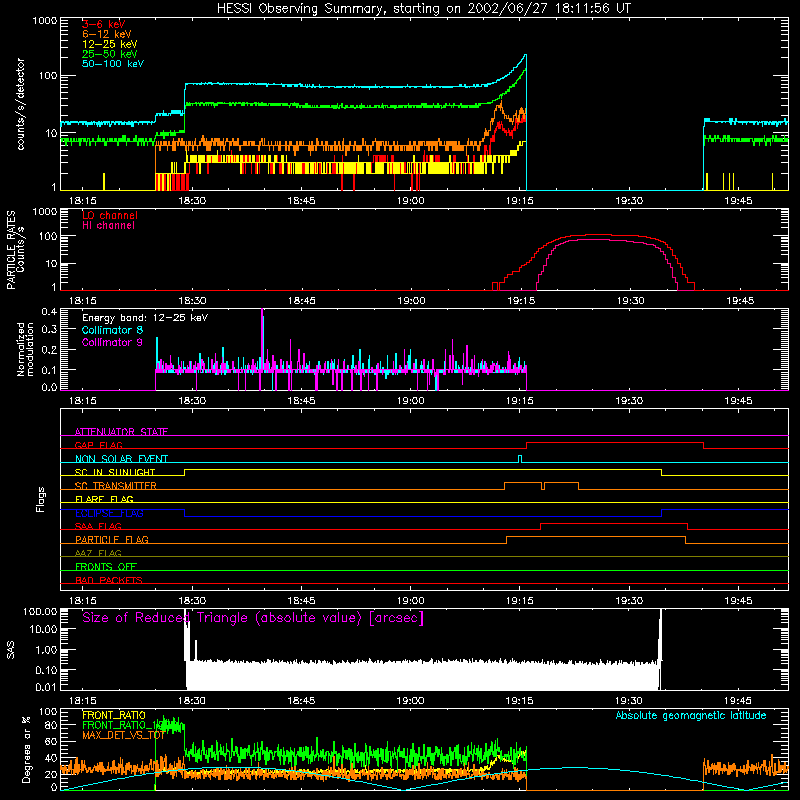Screen dimensions: 800x800
Task: Click the raised SAA_FLAG segment
Action: pos(614,524)
